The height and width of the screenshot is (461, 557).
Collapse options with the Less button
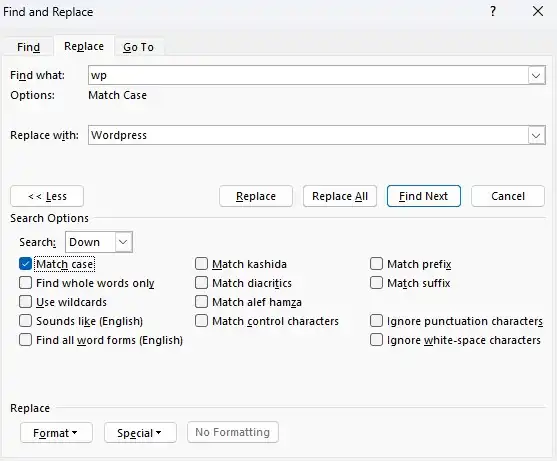click(47, 196)
